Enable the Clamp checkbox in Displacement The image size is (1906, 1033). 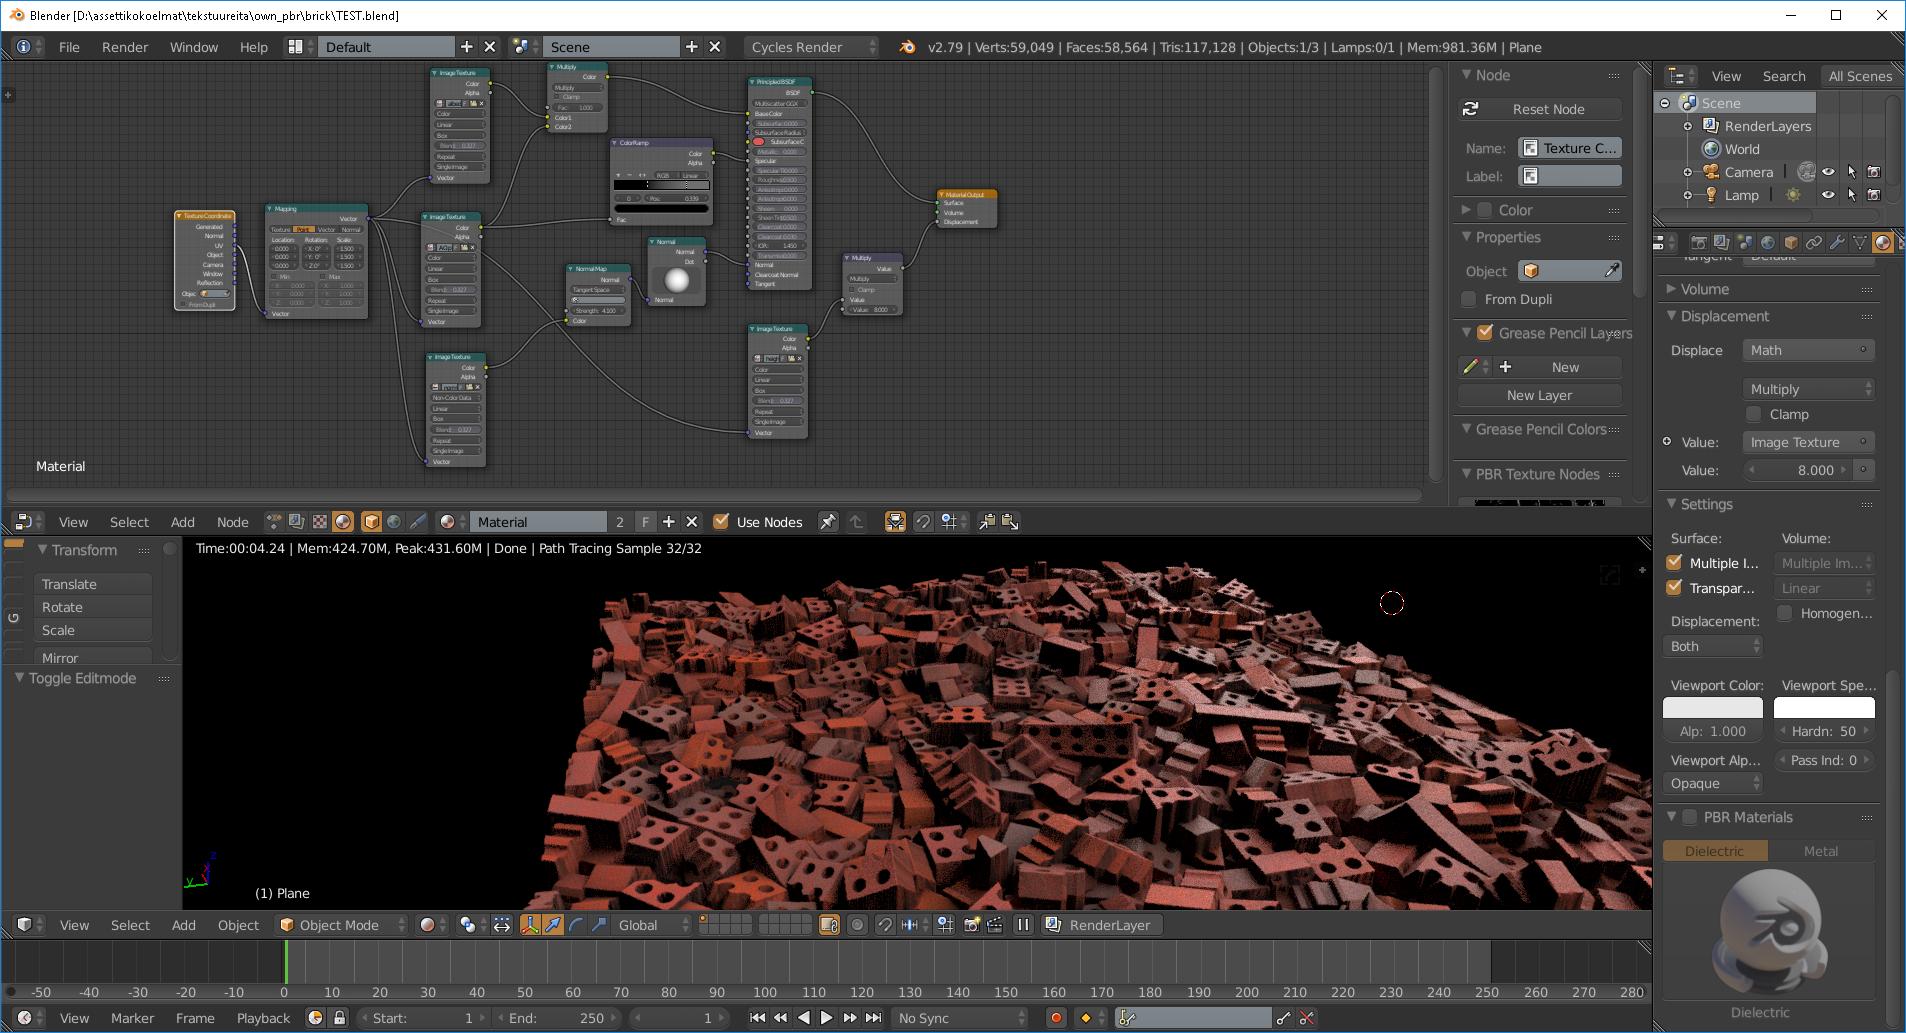pos(1753,414)
